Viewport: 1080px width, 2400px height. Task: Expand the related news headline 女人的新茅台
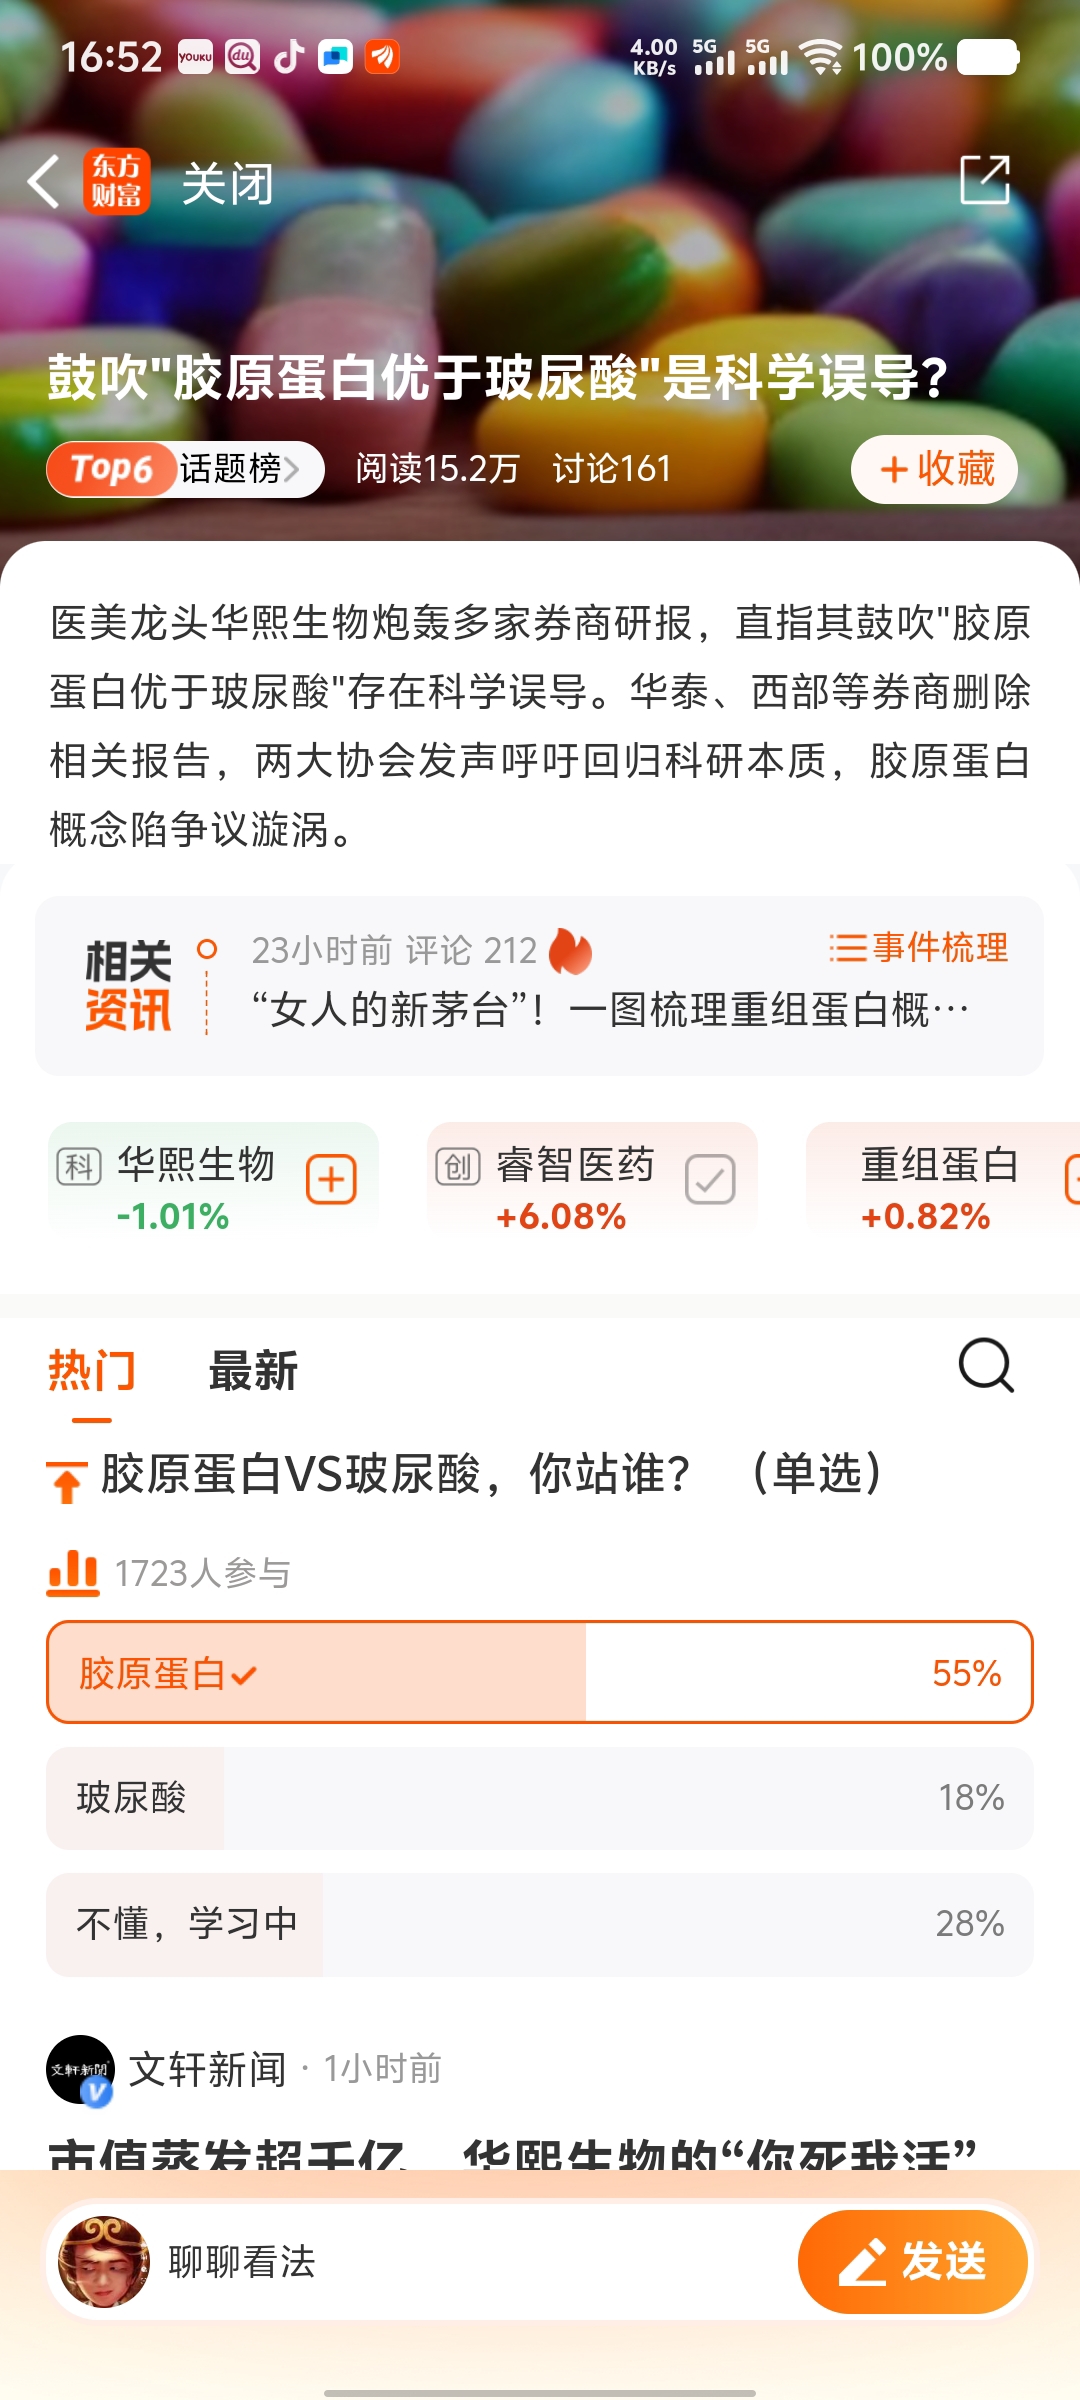tap(610, 1010)
